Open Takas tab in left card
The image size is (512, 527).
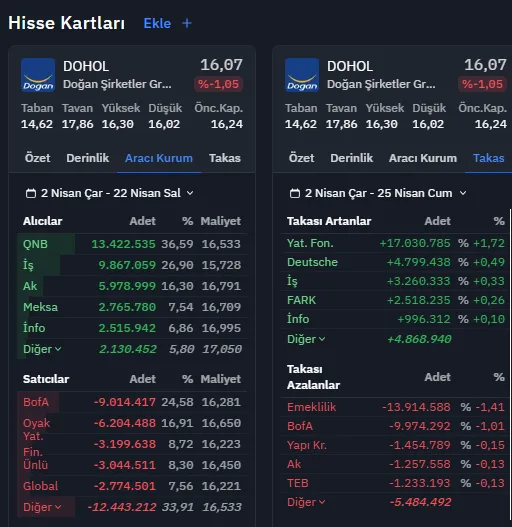pyautogui.click(x=225, y=158)
